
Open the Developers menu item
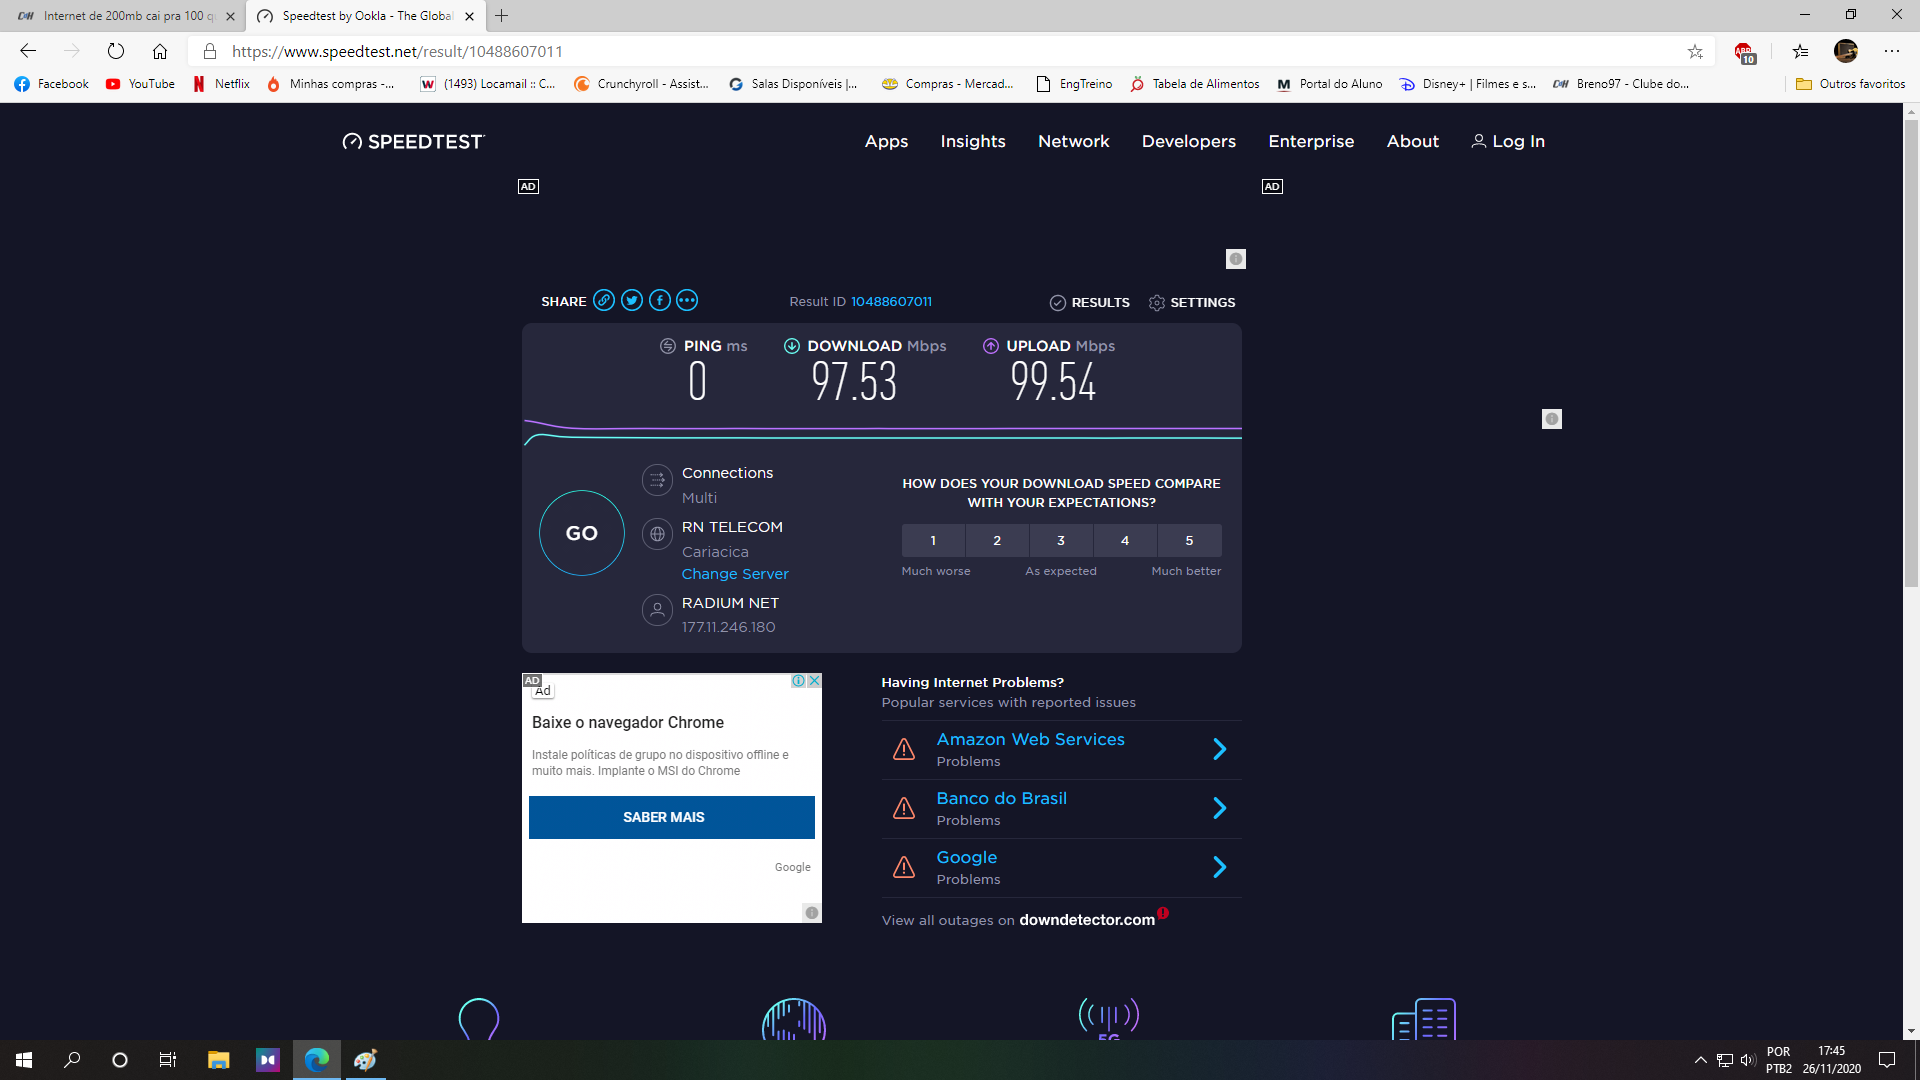pos(1189,141)
